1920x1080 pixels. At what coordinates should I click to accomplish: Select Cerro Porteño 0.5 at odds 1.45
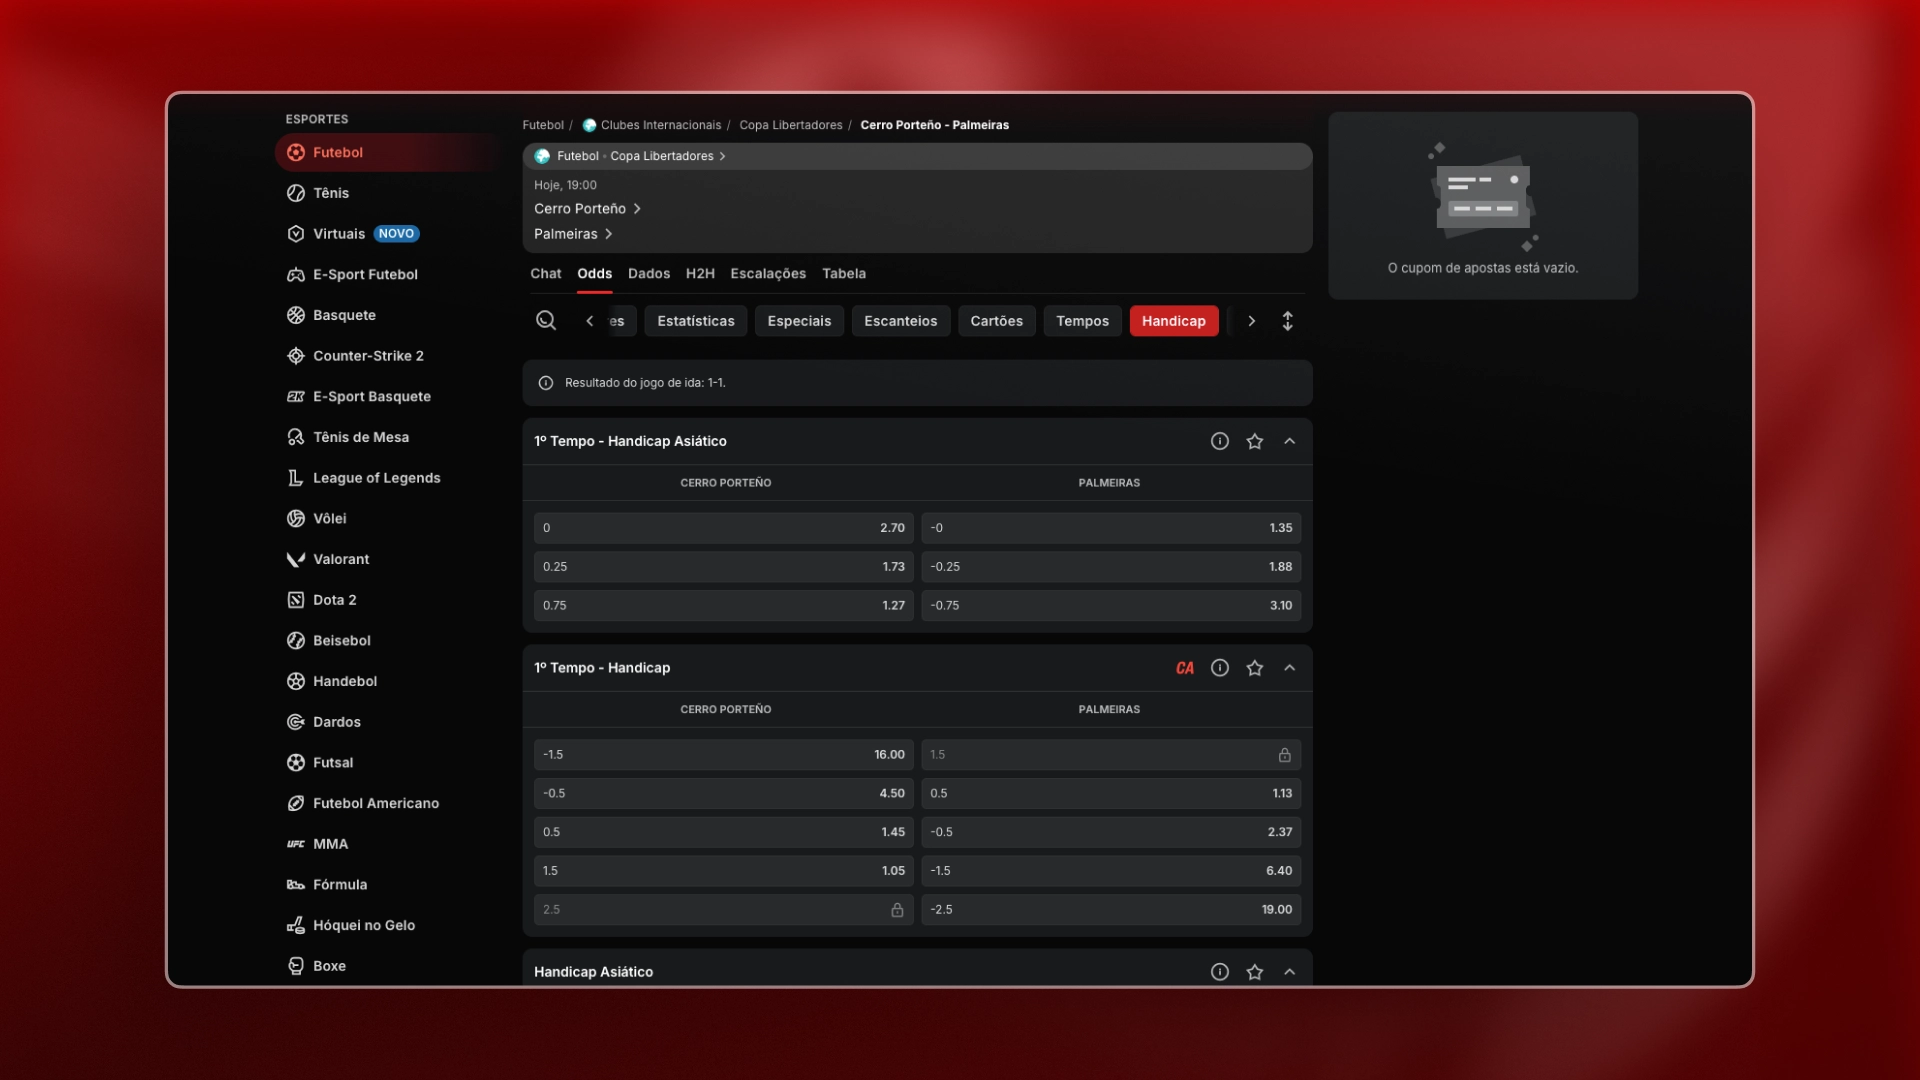tap(724, 832)
